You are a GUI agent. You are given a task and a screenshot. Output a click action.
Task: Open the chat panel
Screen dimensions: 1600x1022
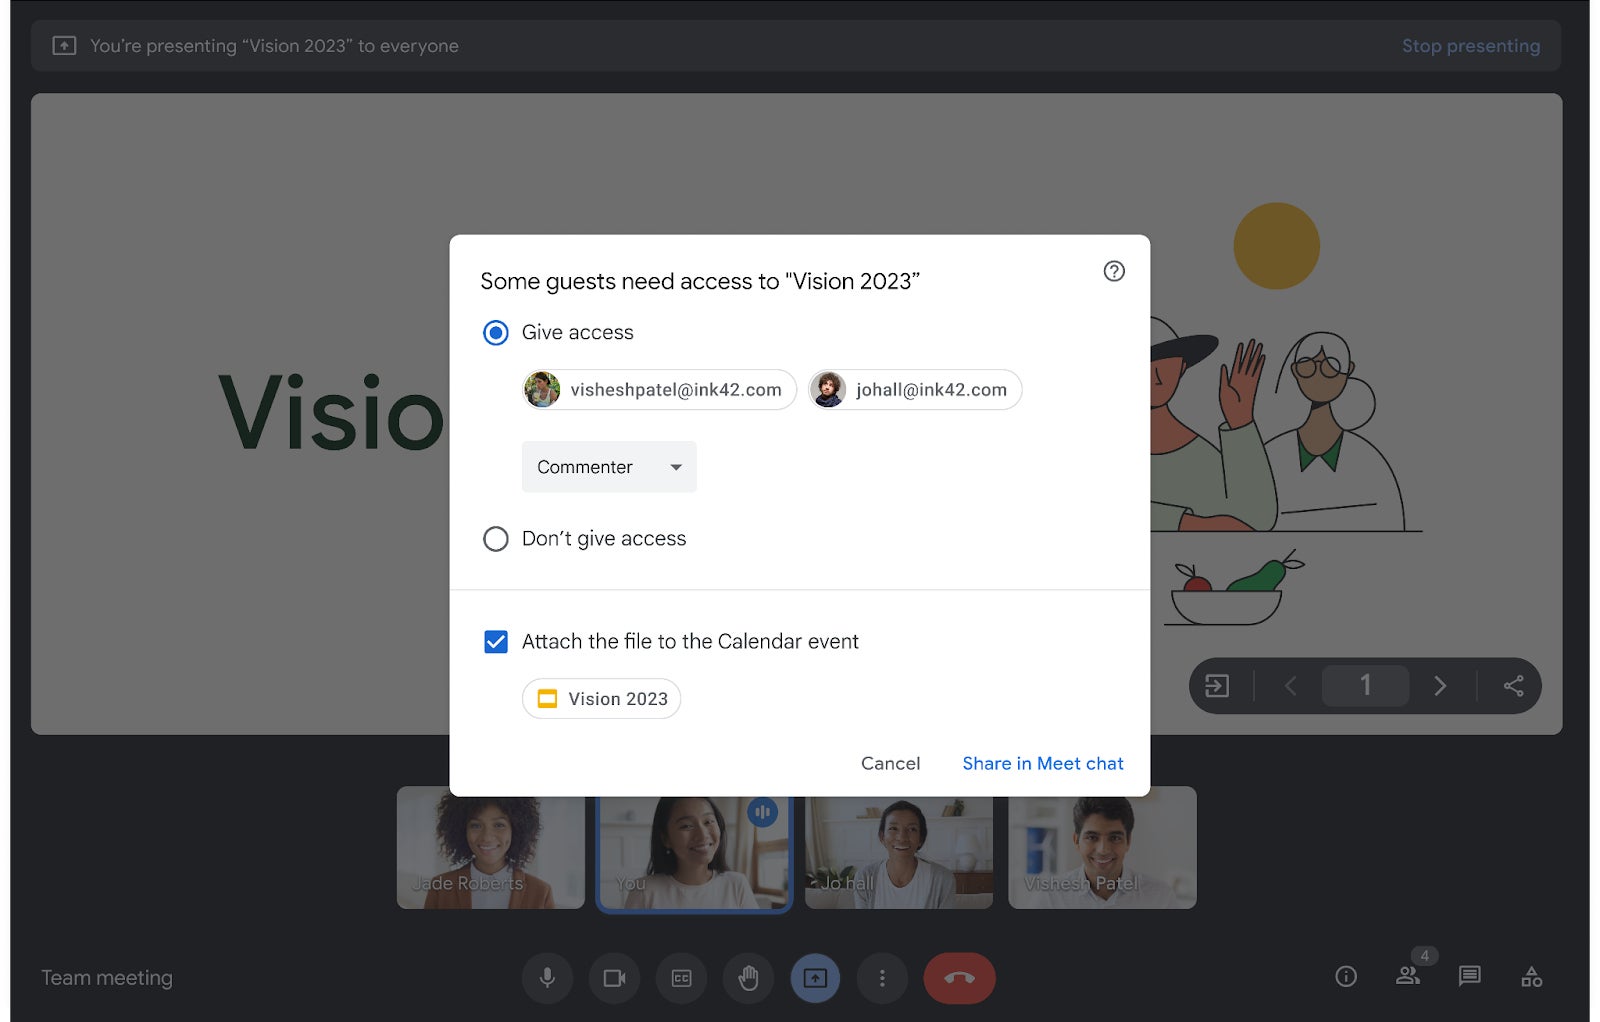1469,976
